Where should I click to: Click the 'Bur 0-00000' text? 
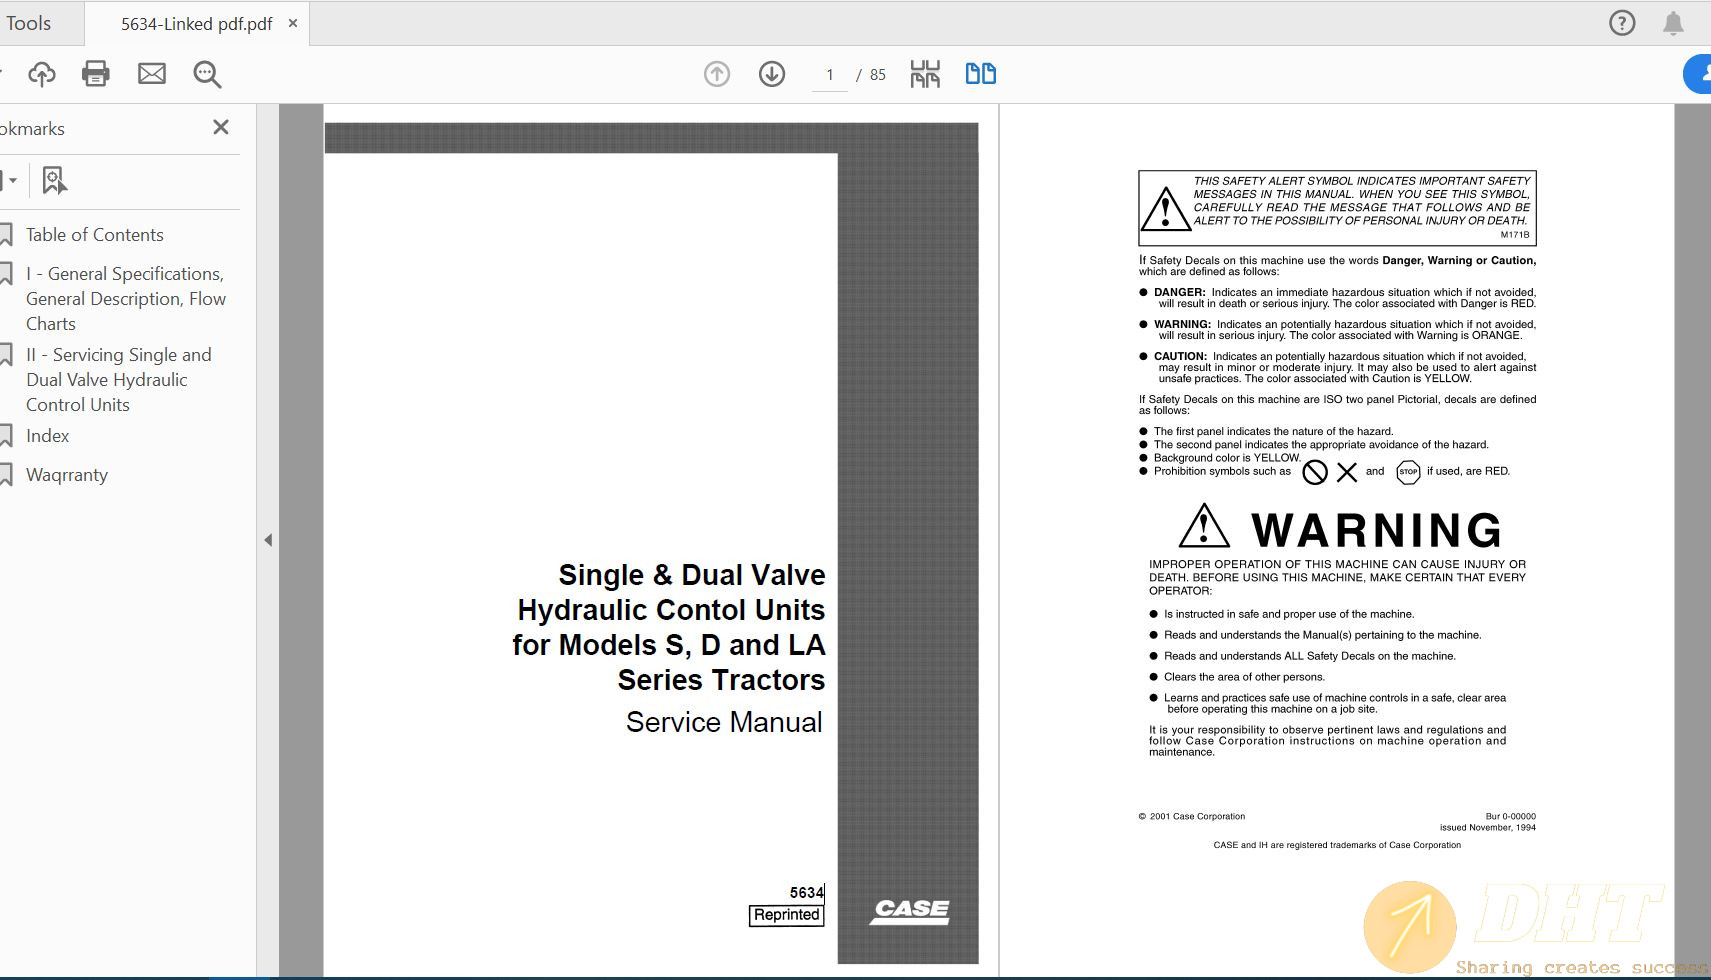(1510, 816)
